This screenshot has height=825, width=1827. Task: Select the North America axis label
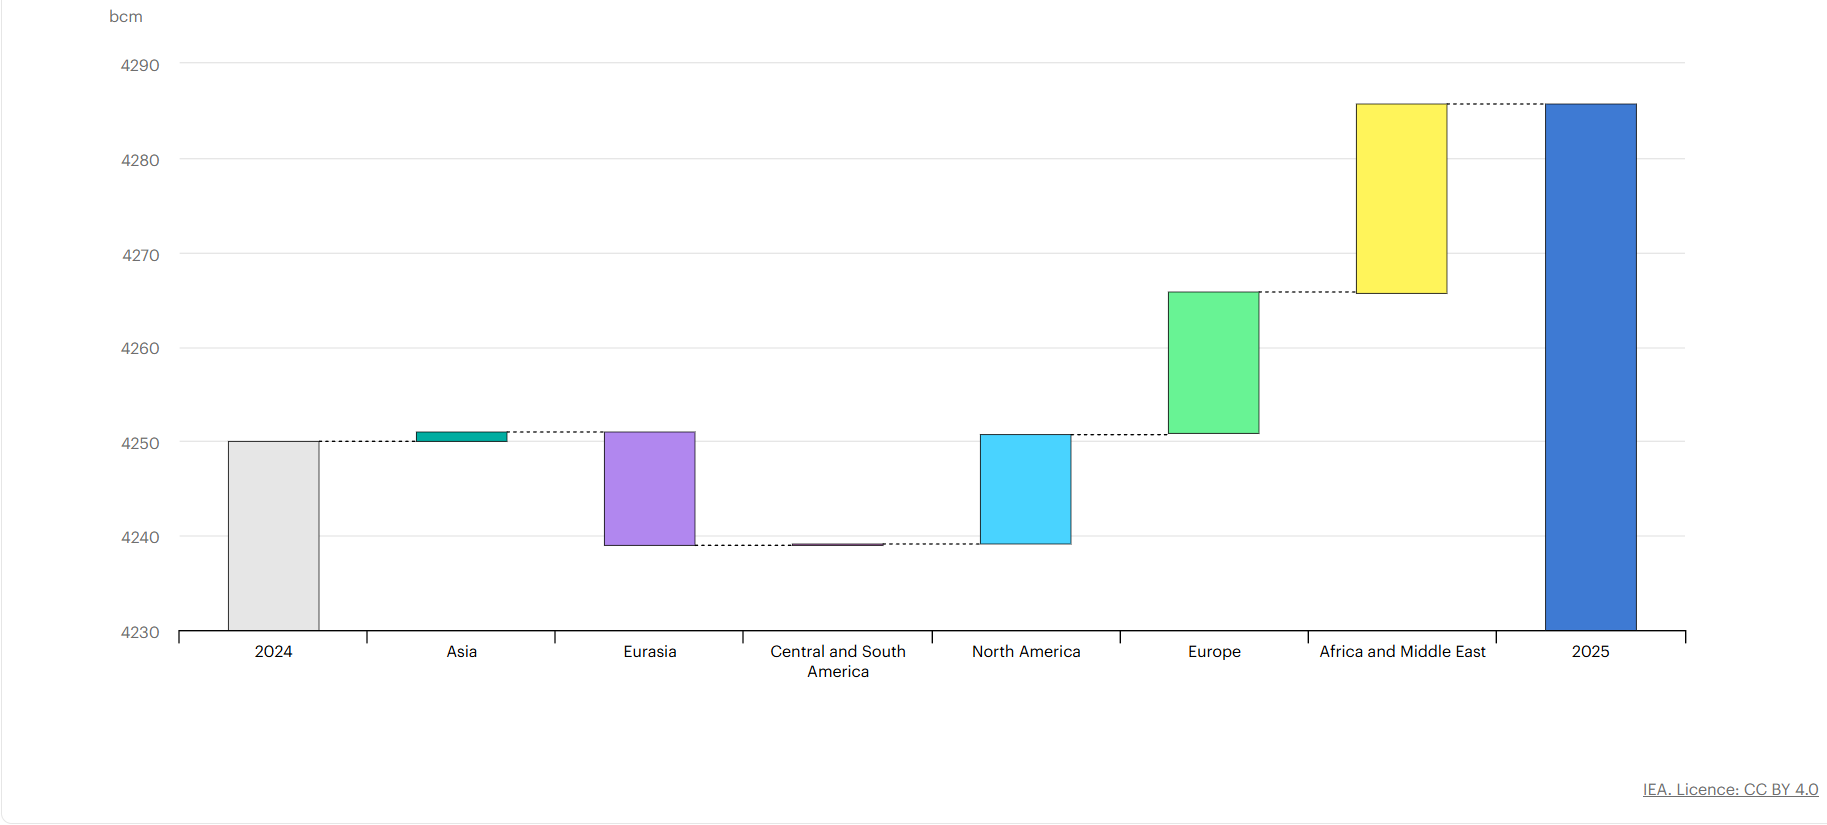[x=1026, y=651]
